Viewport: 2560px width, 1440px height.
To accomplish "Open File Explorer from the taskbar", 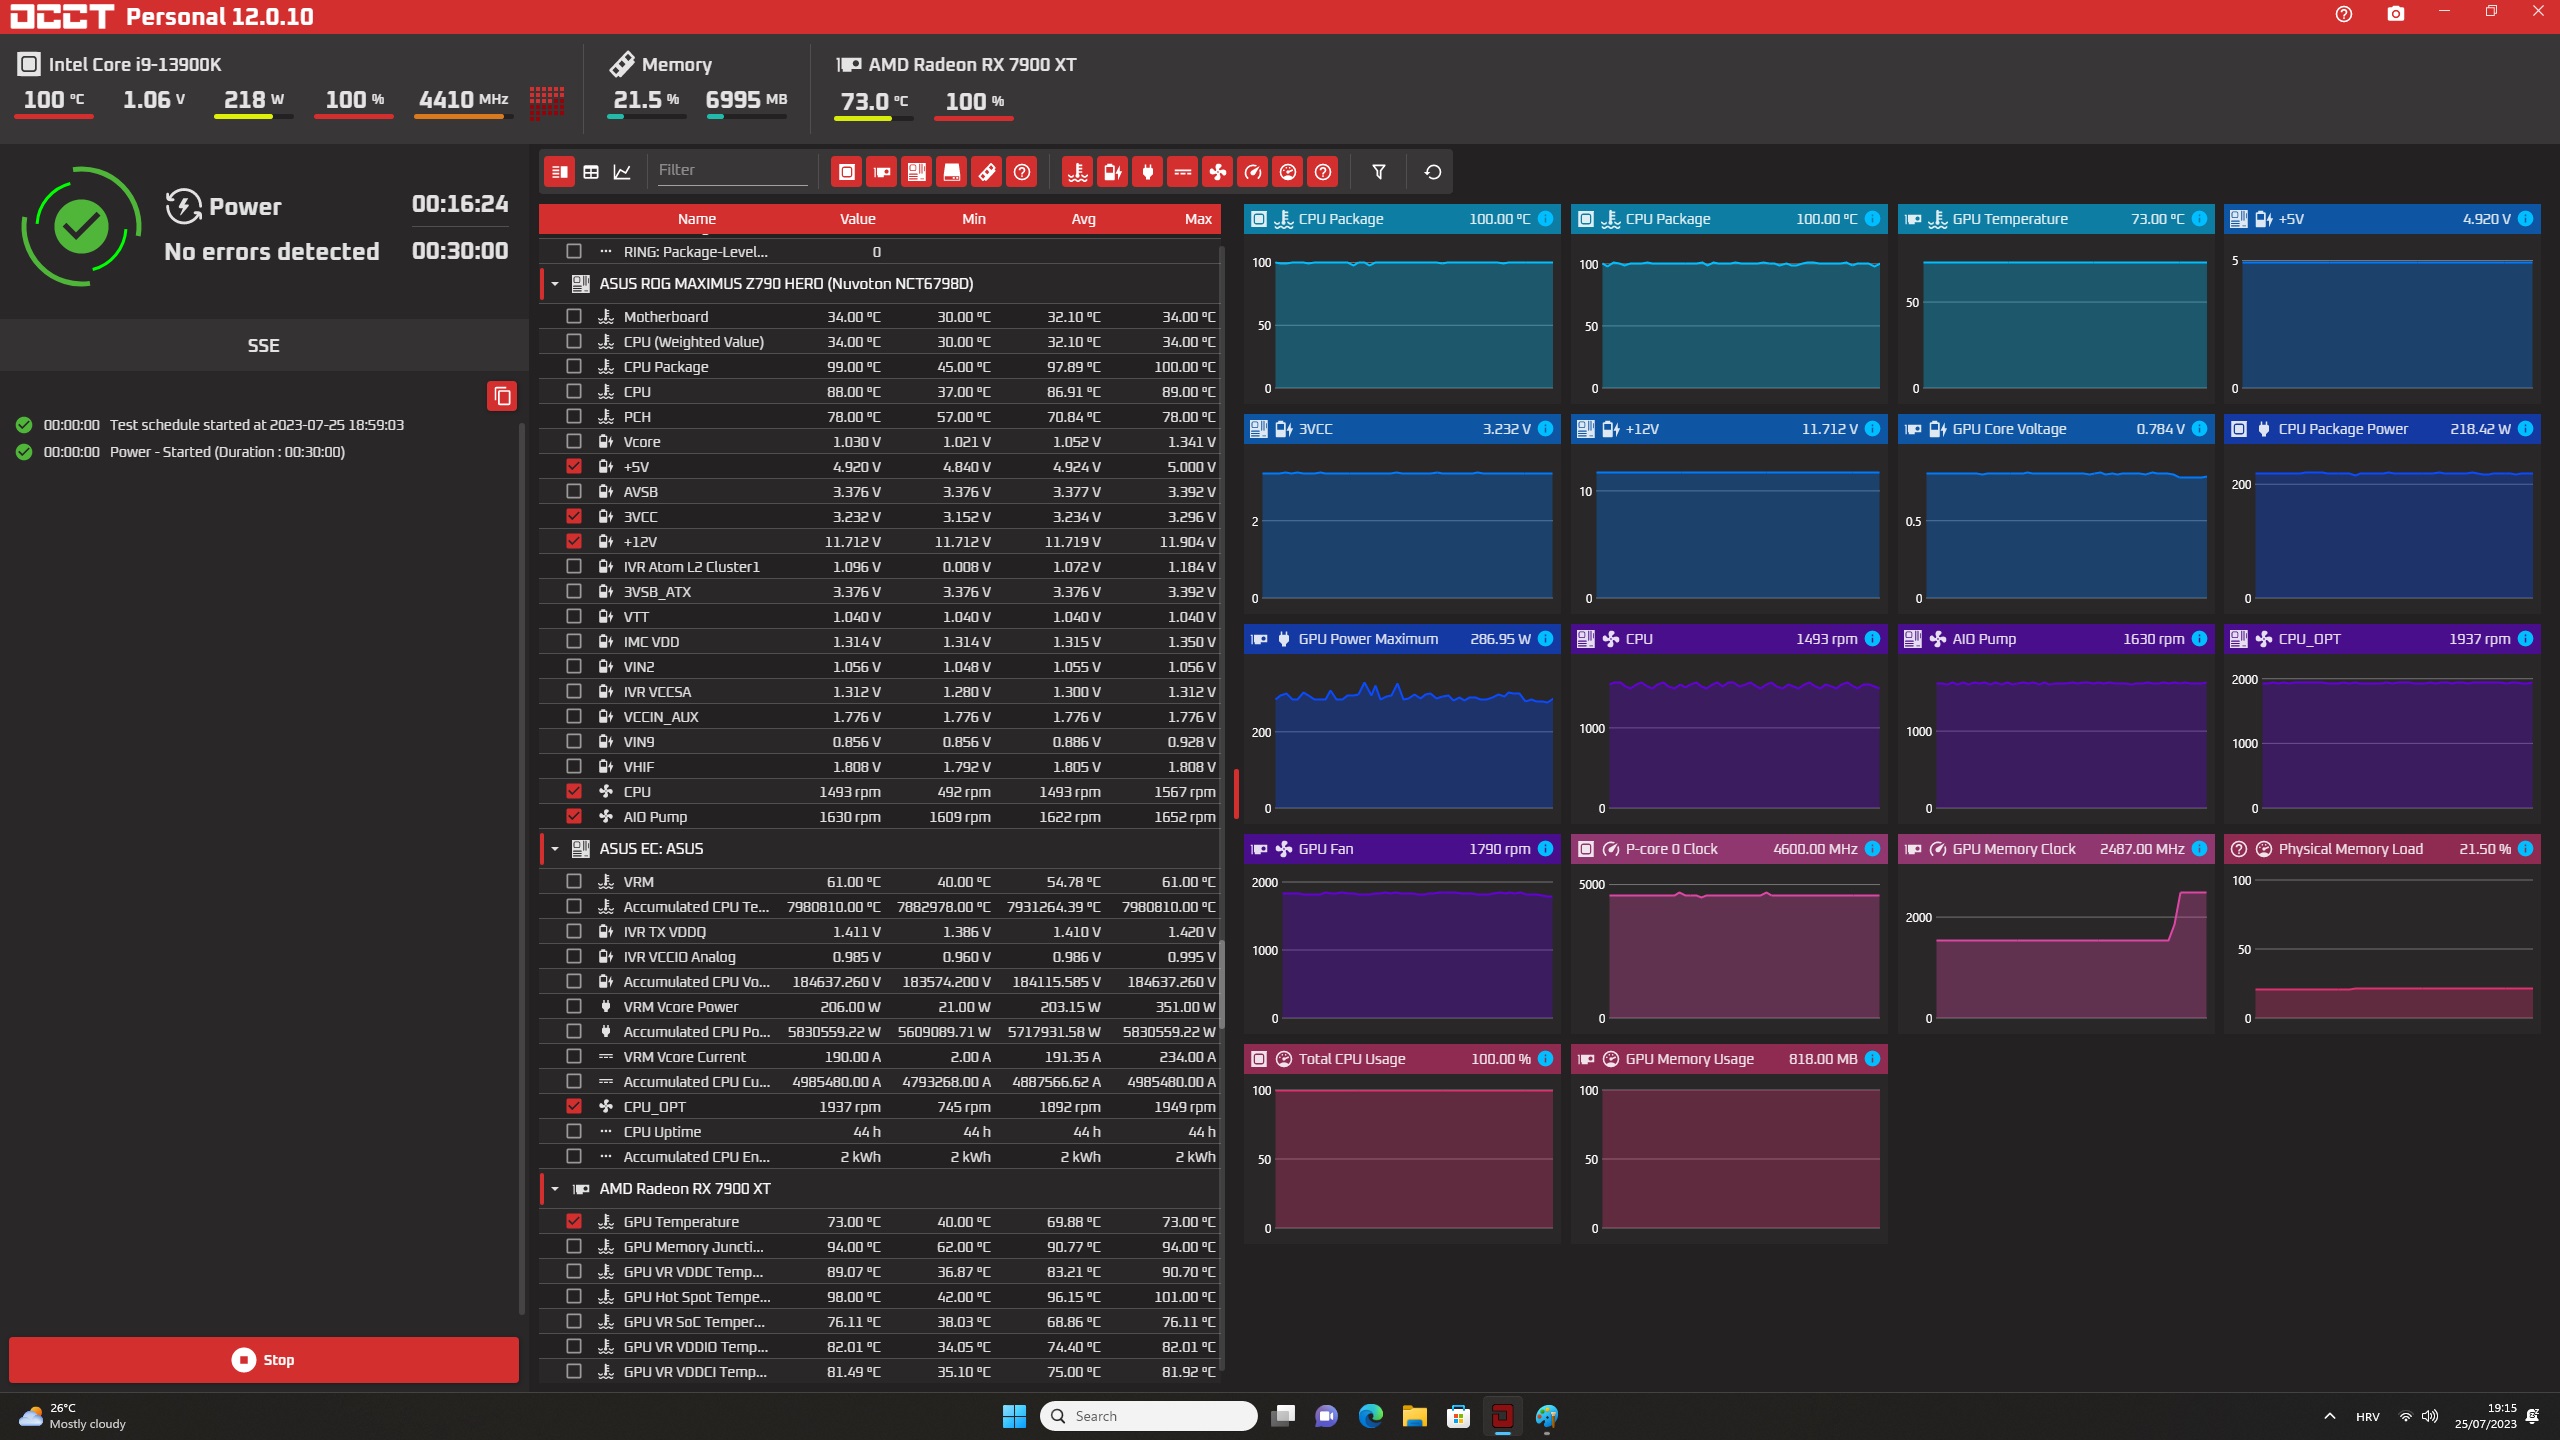I will 1414,1416.
